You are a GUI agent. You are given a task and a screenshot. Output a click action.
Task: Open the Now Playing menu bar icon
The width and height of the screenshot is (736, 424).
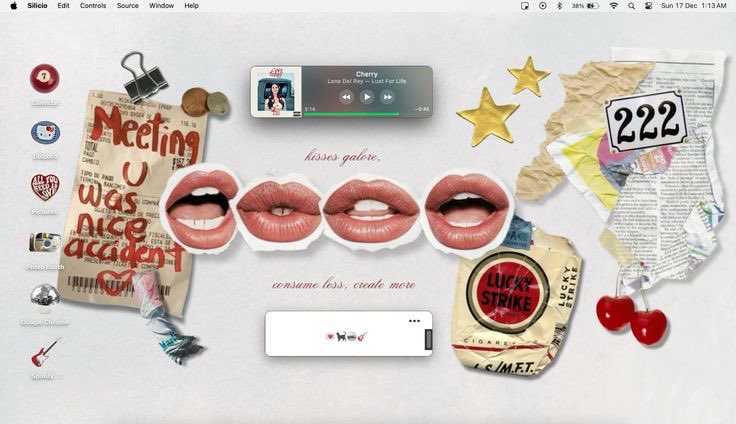tap(543, 6)
